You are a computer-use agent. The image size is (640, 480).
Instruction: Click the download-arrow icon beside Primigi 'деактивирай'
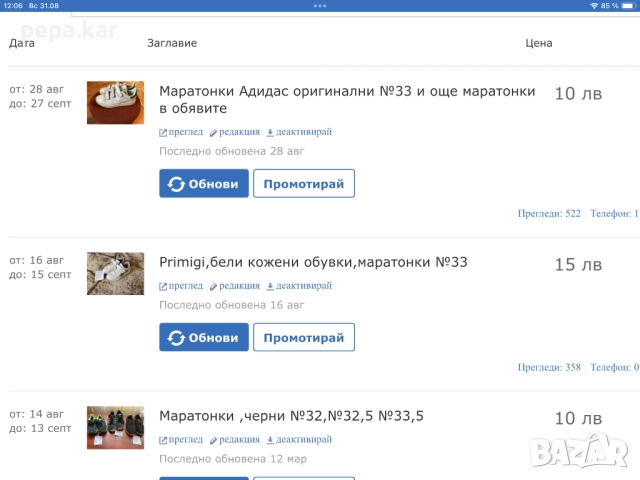270,287
